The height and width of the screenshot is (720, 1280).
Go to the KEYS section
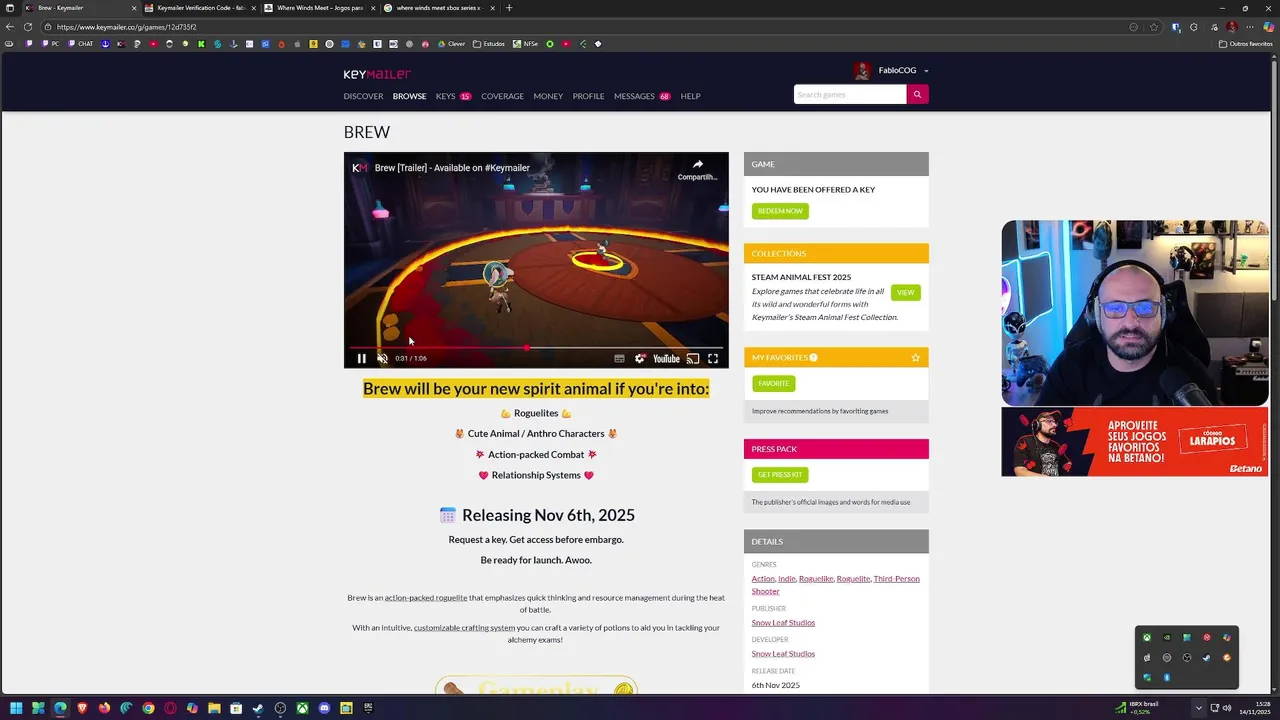(x=445, y=96)
